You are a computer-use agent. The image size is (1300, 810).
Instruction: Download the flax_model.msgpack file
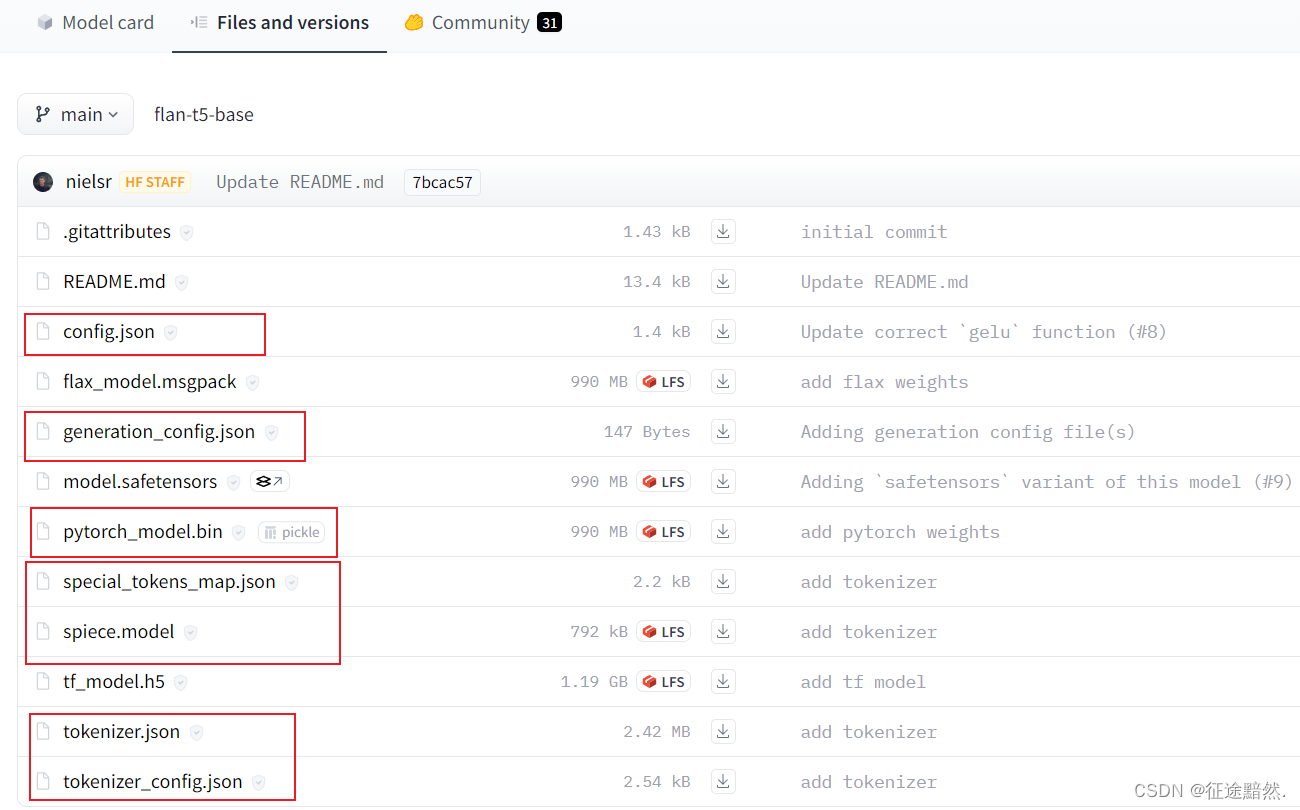723,382
